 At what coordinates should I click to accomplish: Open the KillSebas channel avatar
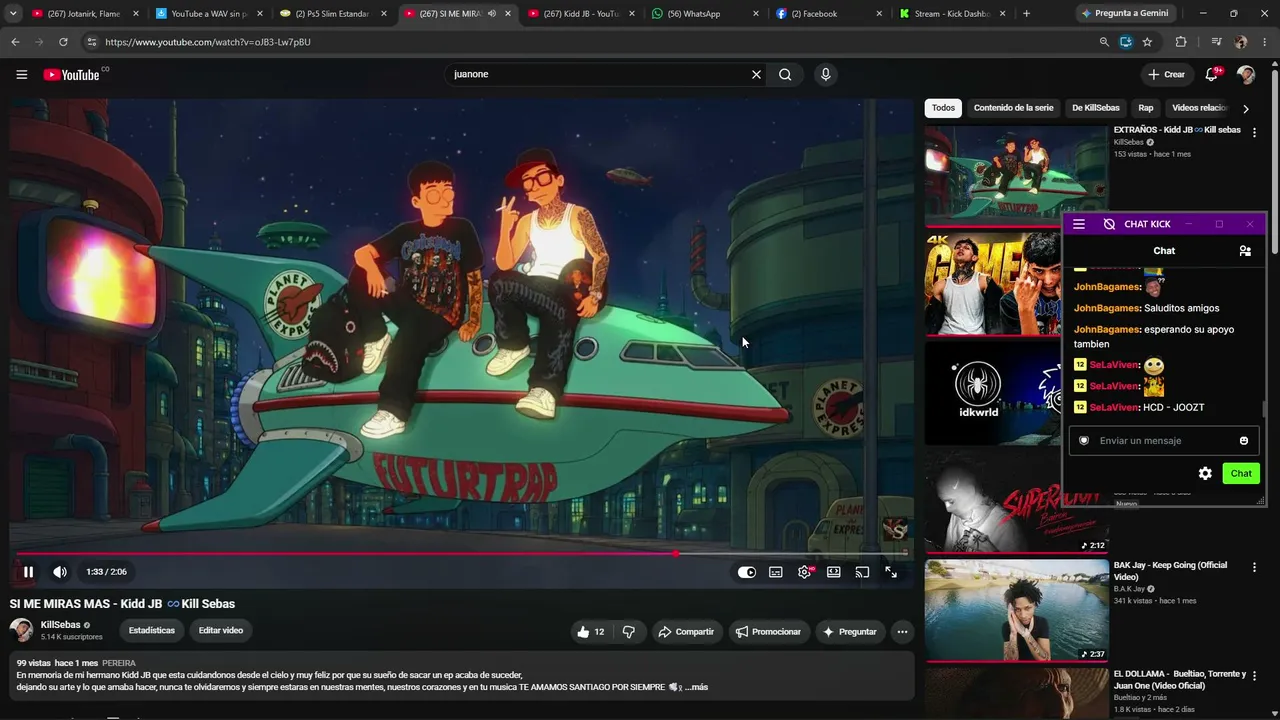pos(21,630)
